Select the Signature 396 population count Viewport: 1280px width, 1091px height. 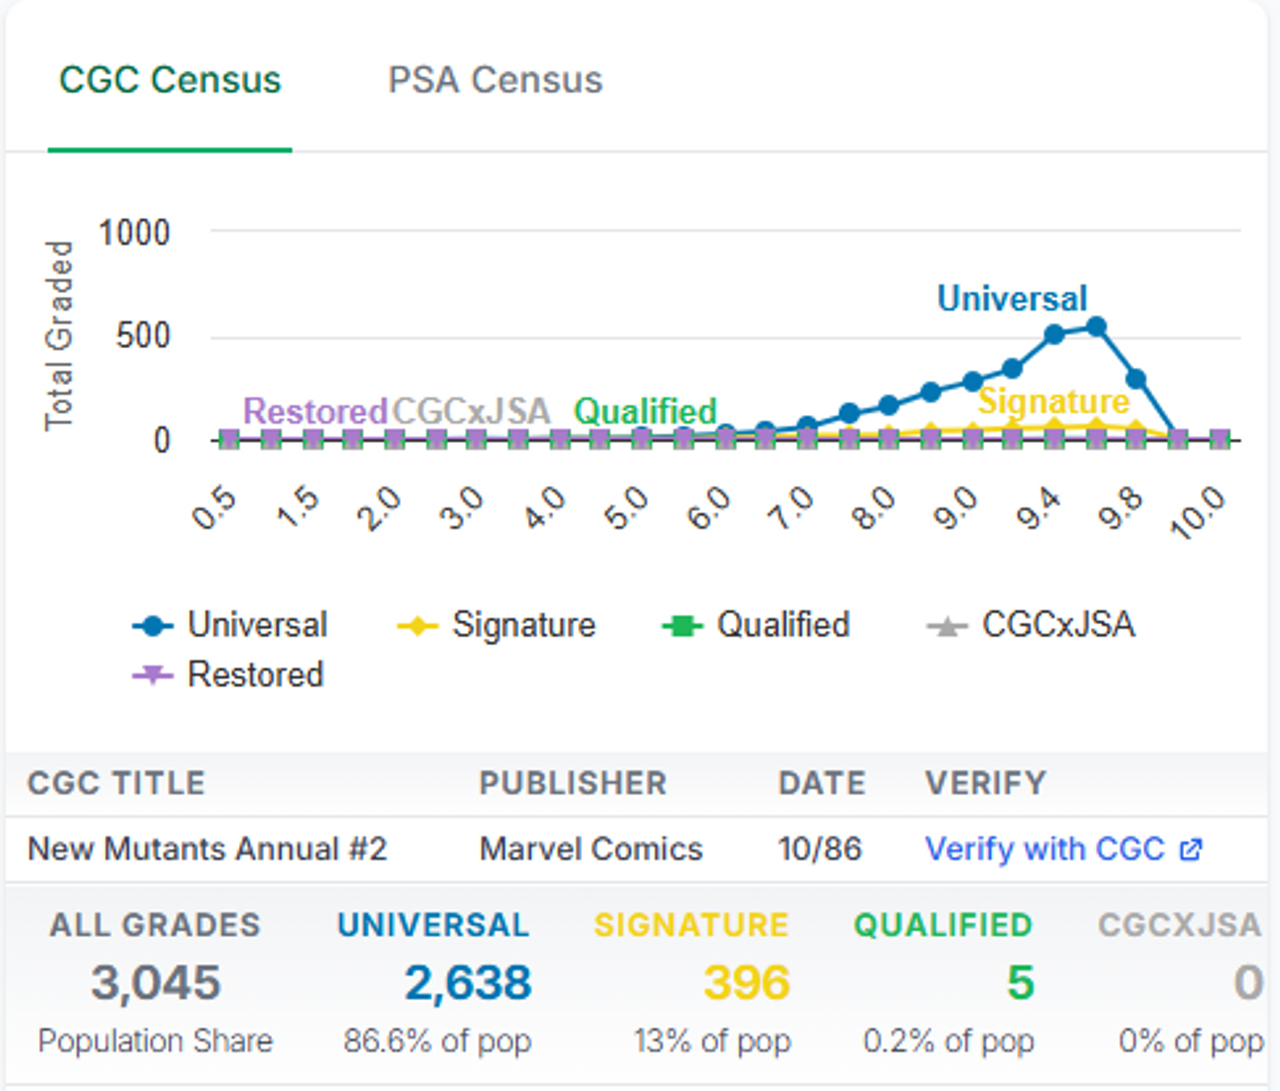point(747,983)
